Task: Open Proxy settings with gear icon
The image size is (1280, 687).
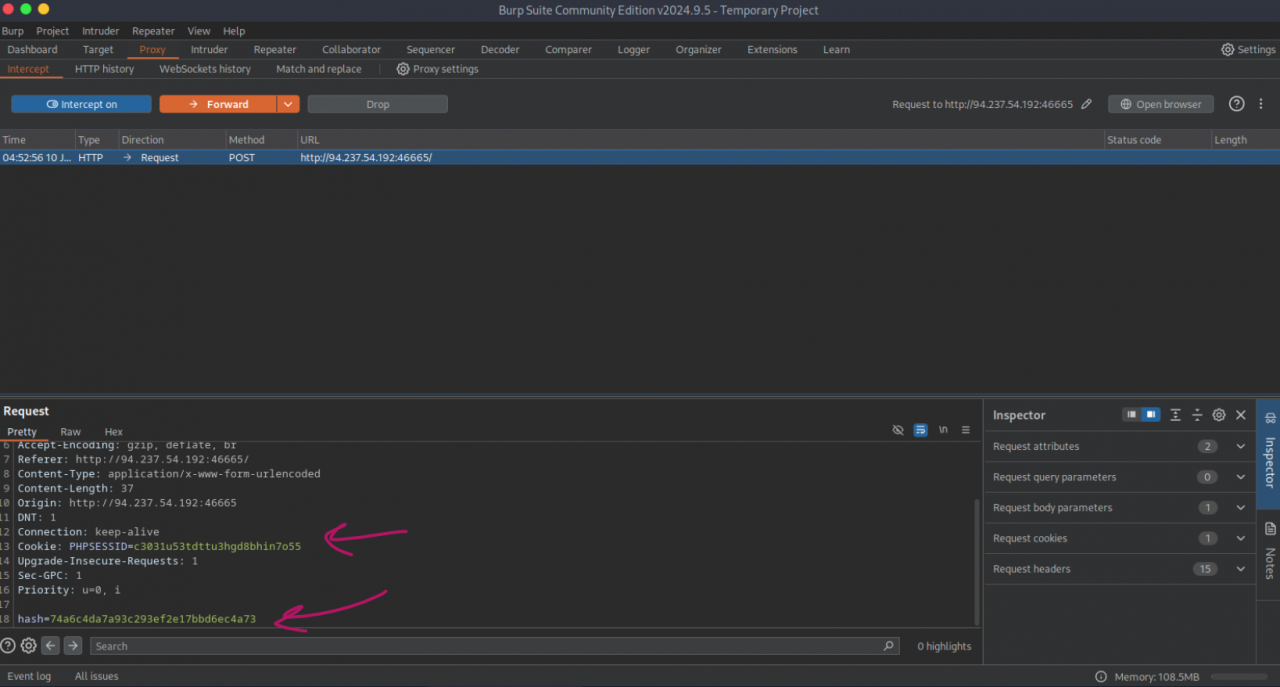Action: (x=437, y=69)
